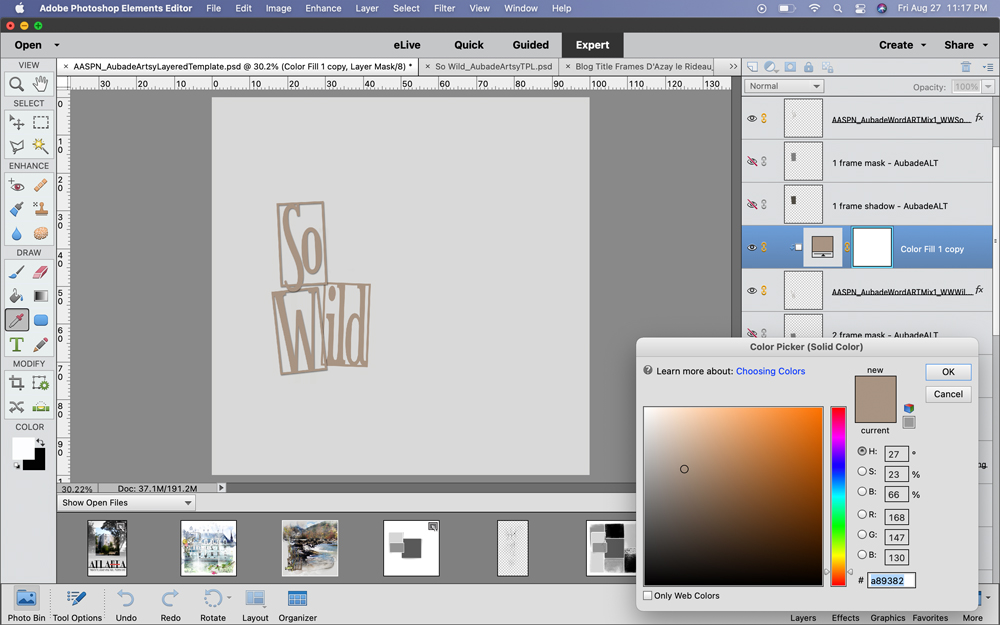
Task: Expand the Create dropdown arrow
Action: (923, 45)
